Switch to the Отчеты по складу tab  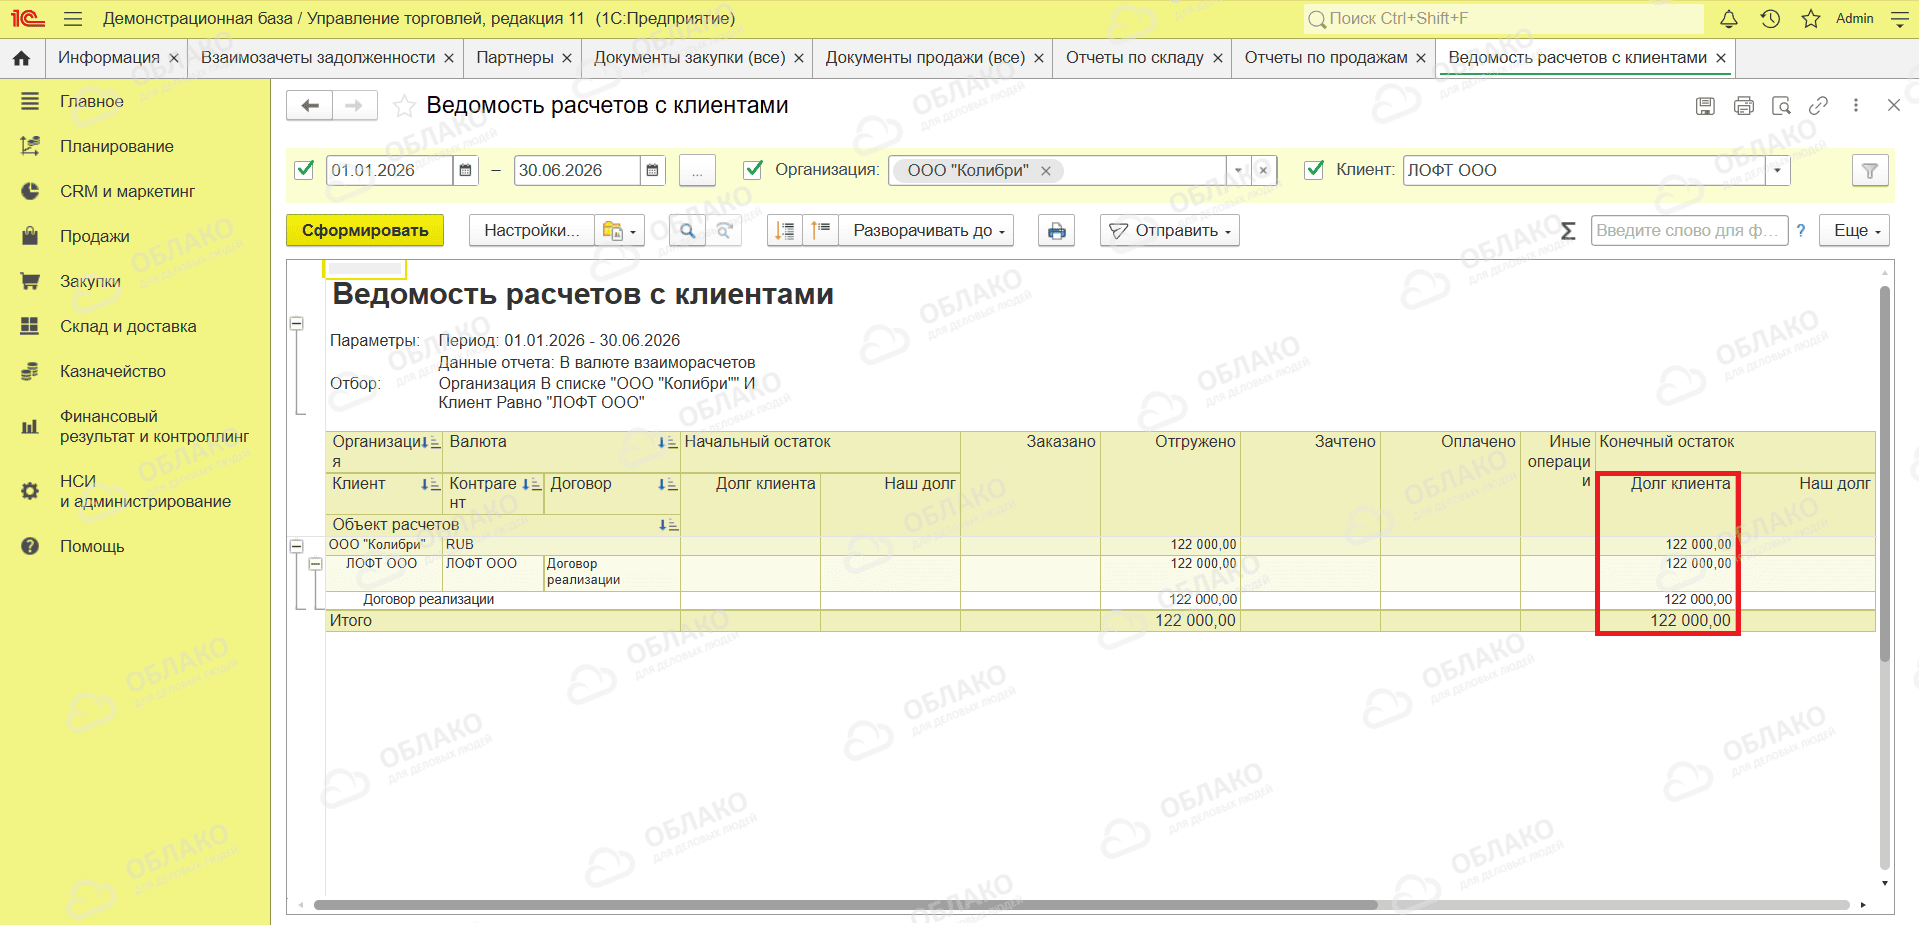point(1135,58)
